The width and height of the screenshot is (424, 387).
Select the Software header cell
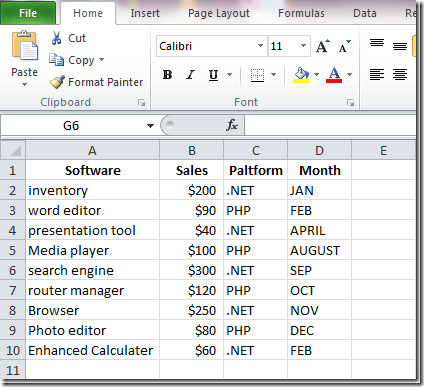pos(93,170)
